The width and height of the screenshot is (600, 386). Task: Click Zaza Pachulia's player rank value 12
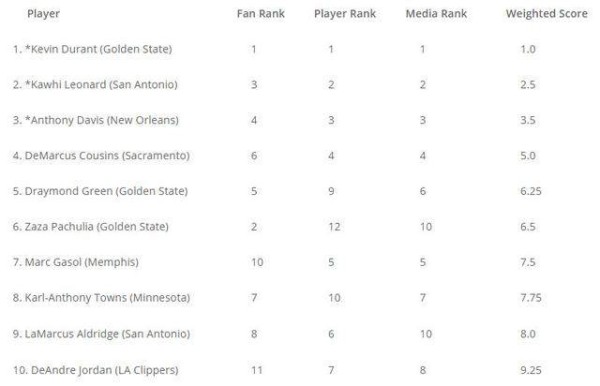coord(334,227)
